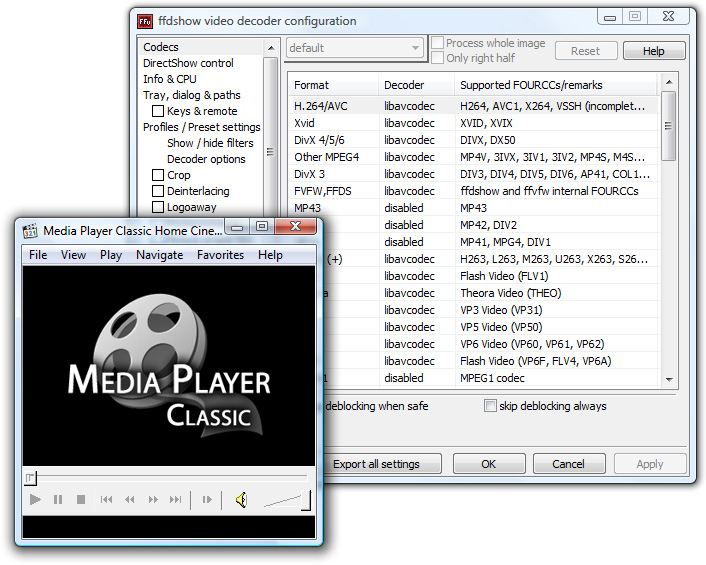
Task: Click the Decoder column header
Action: click(417, 85)
